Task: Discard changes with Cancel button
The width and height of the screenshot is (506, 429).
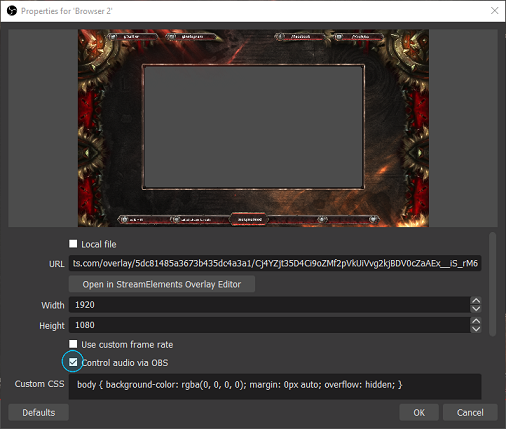Action: 470,413
